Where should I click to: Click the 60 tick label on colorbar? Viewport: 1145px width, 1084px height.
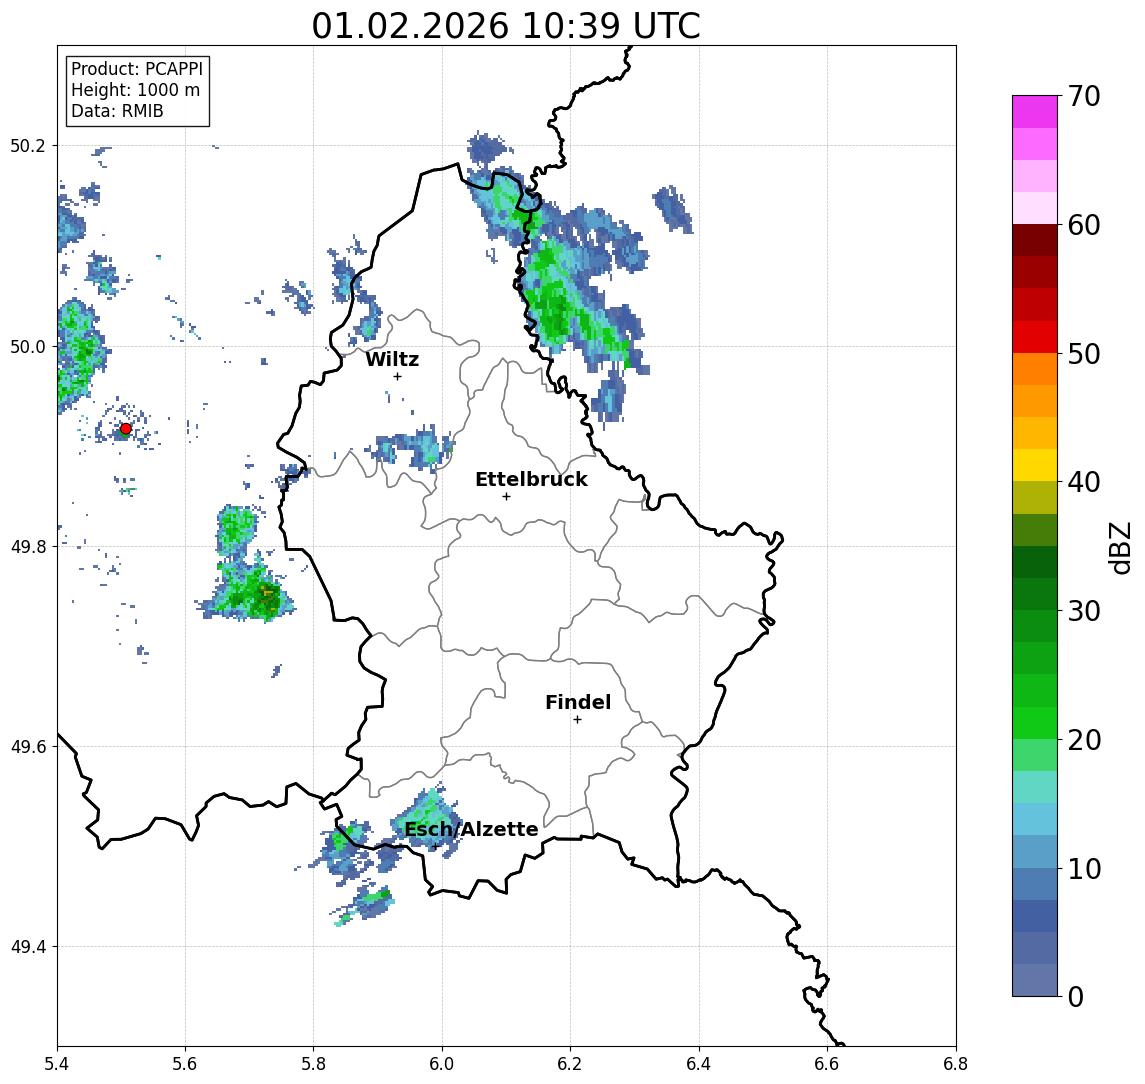[1084, 225]
